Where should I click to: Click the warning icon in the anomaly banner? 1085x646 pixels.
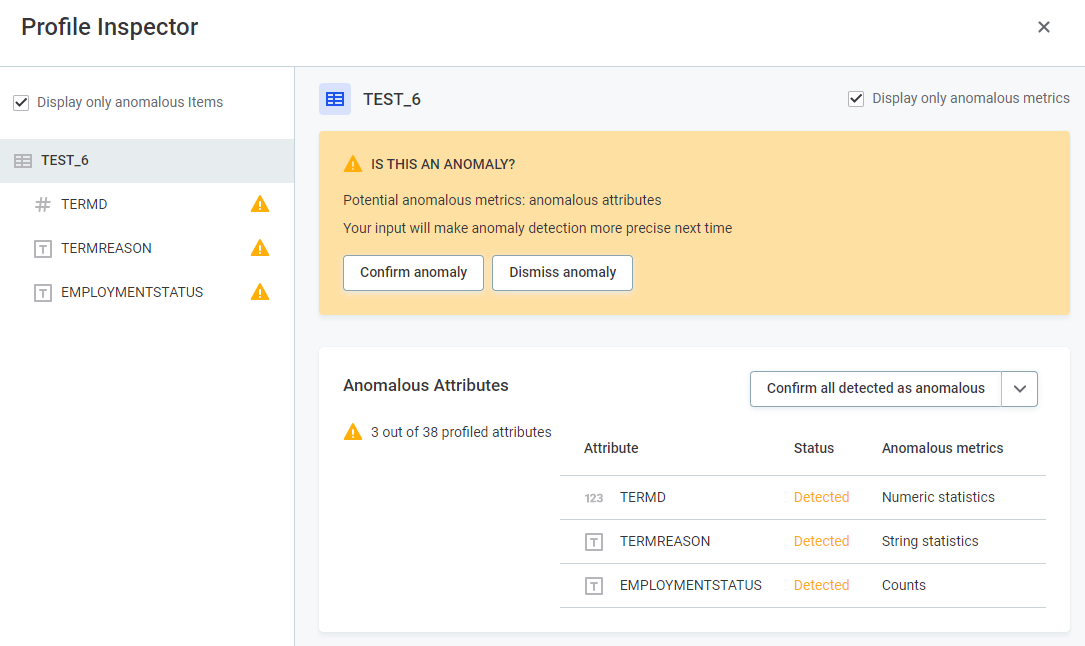point(353,164)
